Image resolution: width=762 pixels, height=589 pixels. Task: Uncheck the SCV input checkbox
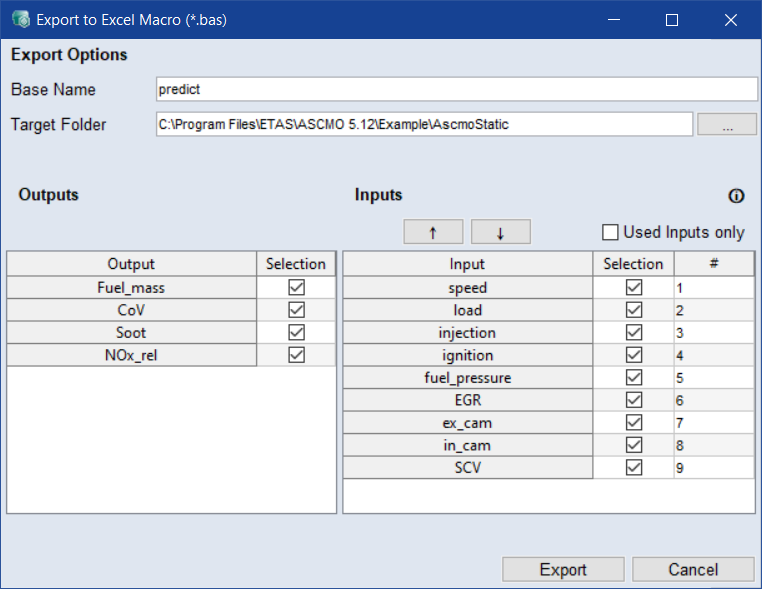pyautogui.click(x=633, y=468)
